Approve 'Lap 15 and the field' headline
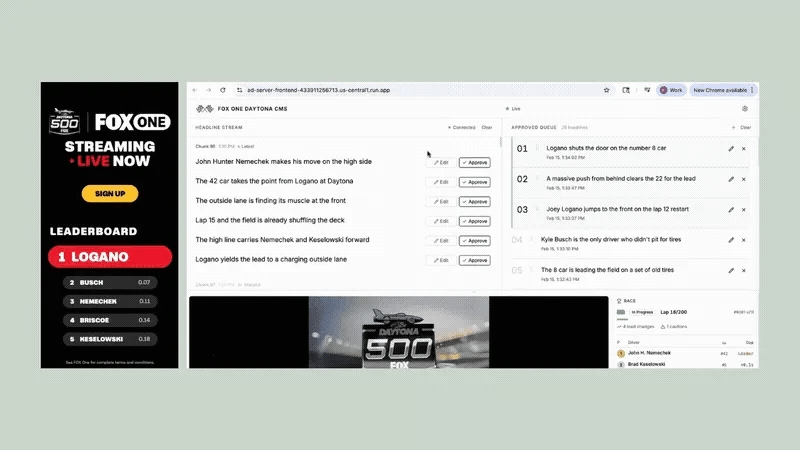800x450 pixels. (474, 221)
